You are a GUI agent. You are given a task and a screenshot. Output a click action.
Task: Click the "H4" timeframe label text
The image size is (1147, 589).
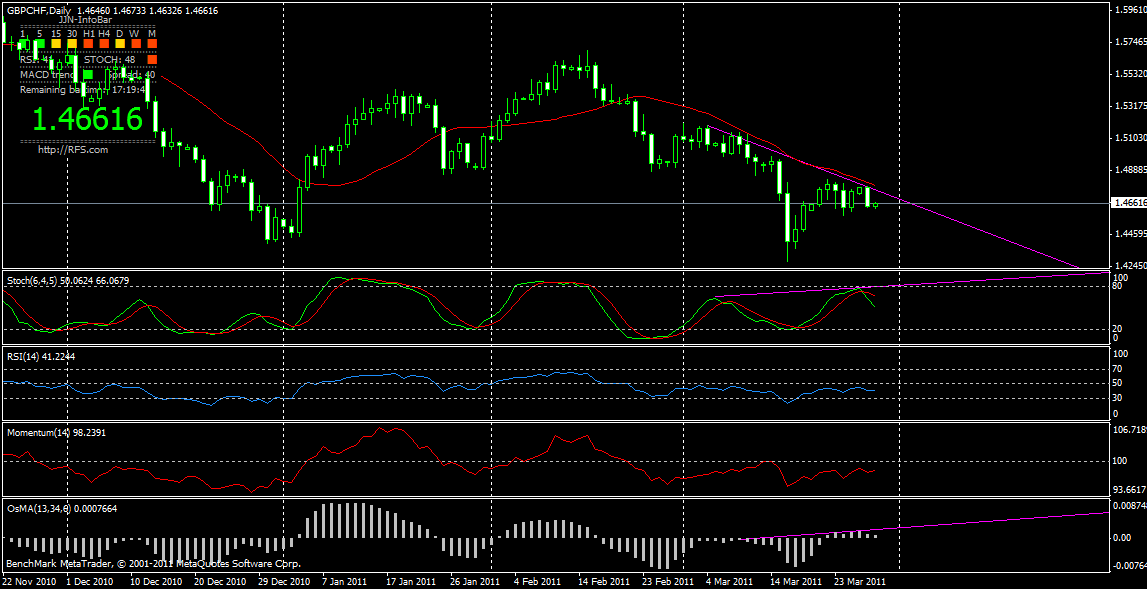(x=105, y=34)
